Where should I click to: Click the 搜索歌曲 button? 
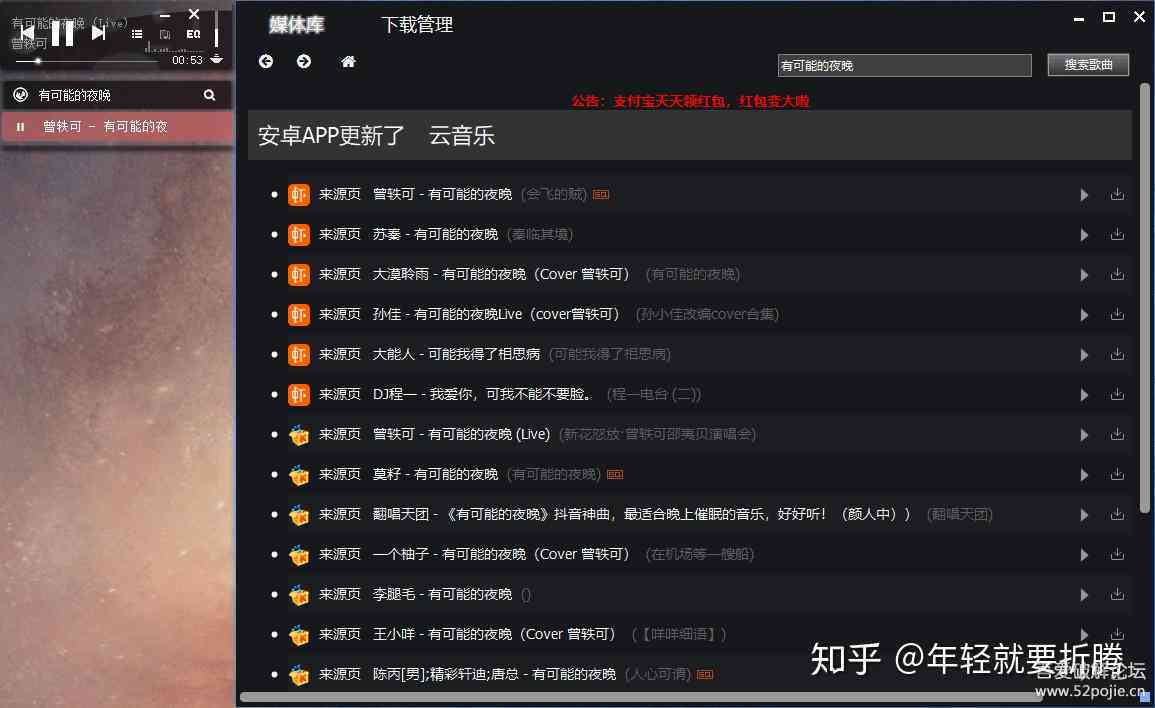(1088, 65)
